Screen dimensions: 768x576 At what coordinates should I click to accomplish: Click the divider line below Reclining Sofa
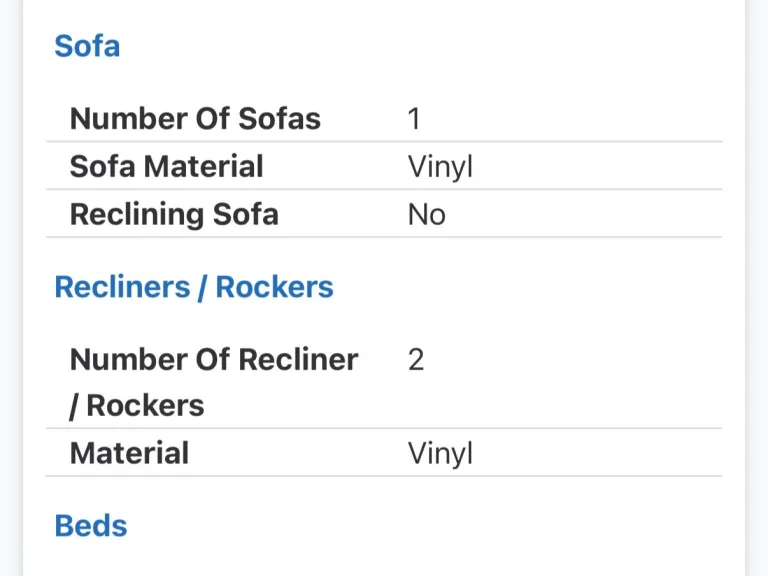pyautogui.click(x=384, y=237)
